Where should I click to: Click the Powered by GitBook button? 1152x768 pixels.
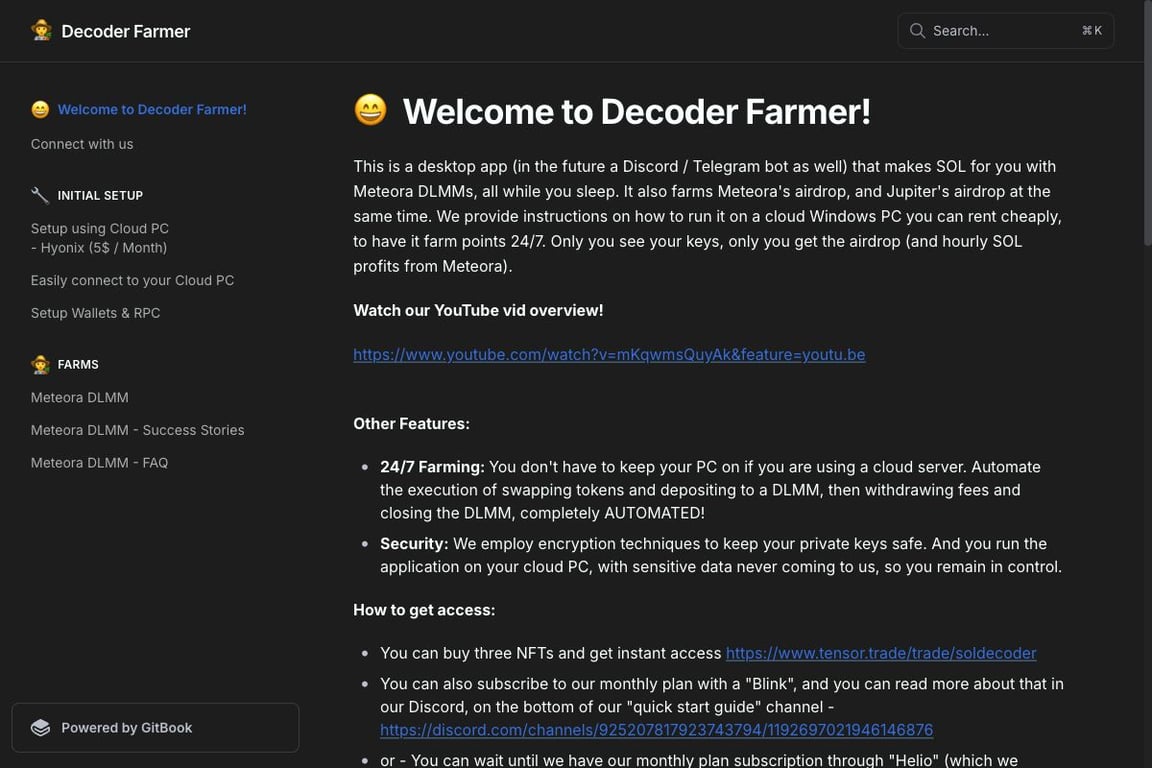(155, 728)
